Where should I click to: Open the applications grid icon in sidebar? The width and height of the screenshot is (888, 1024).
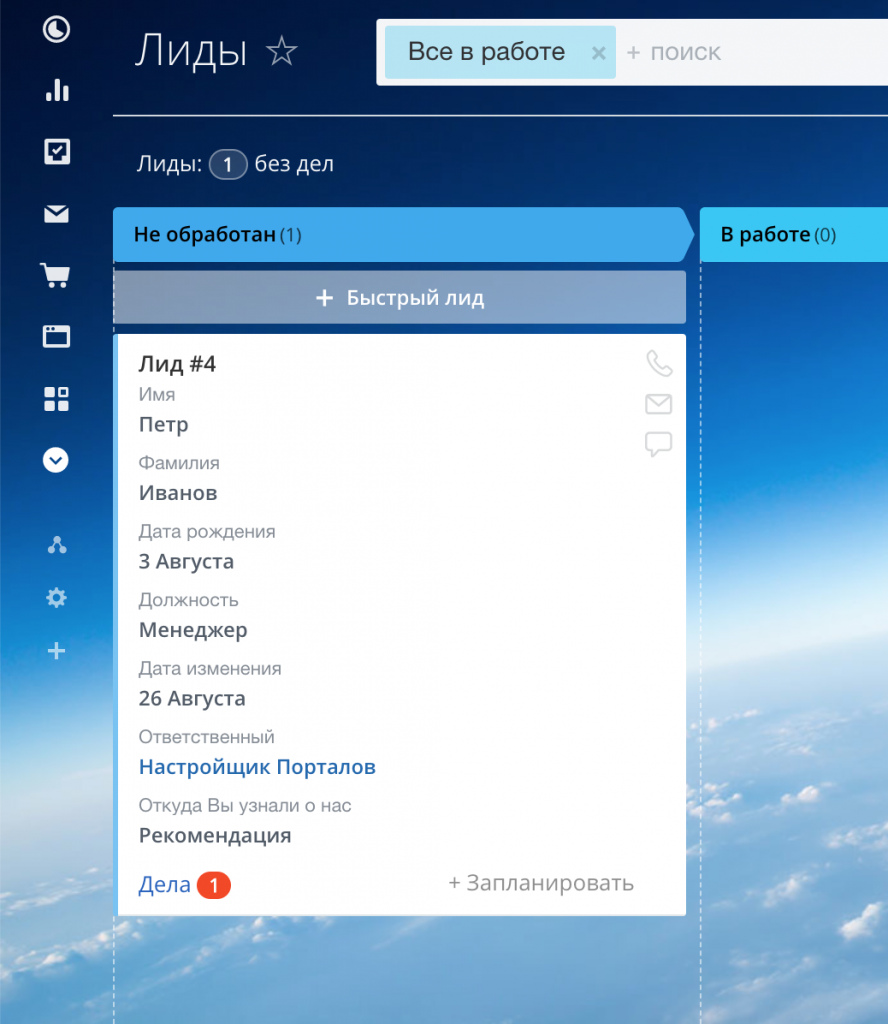coord(57,399)
